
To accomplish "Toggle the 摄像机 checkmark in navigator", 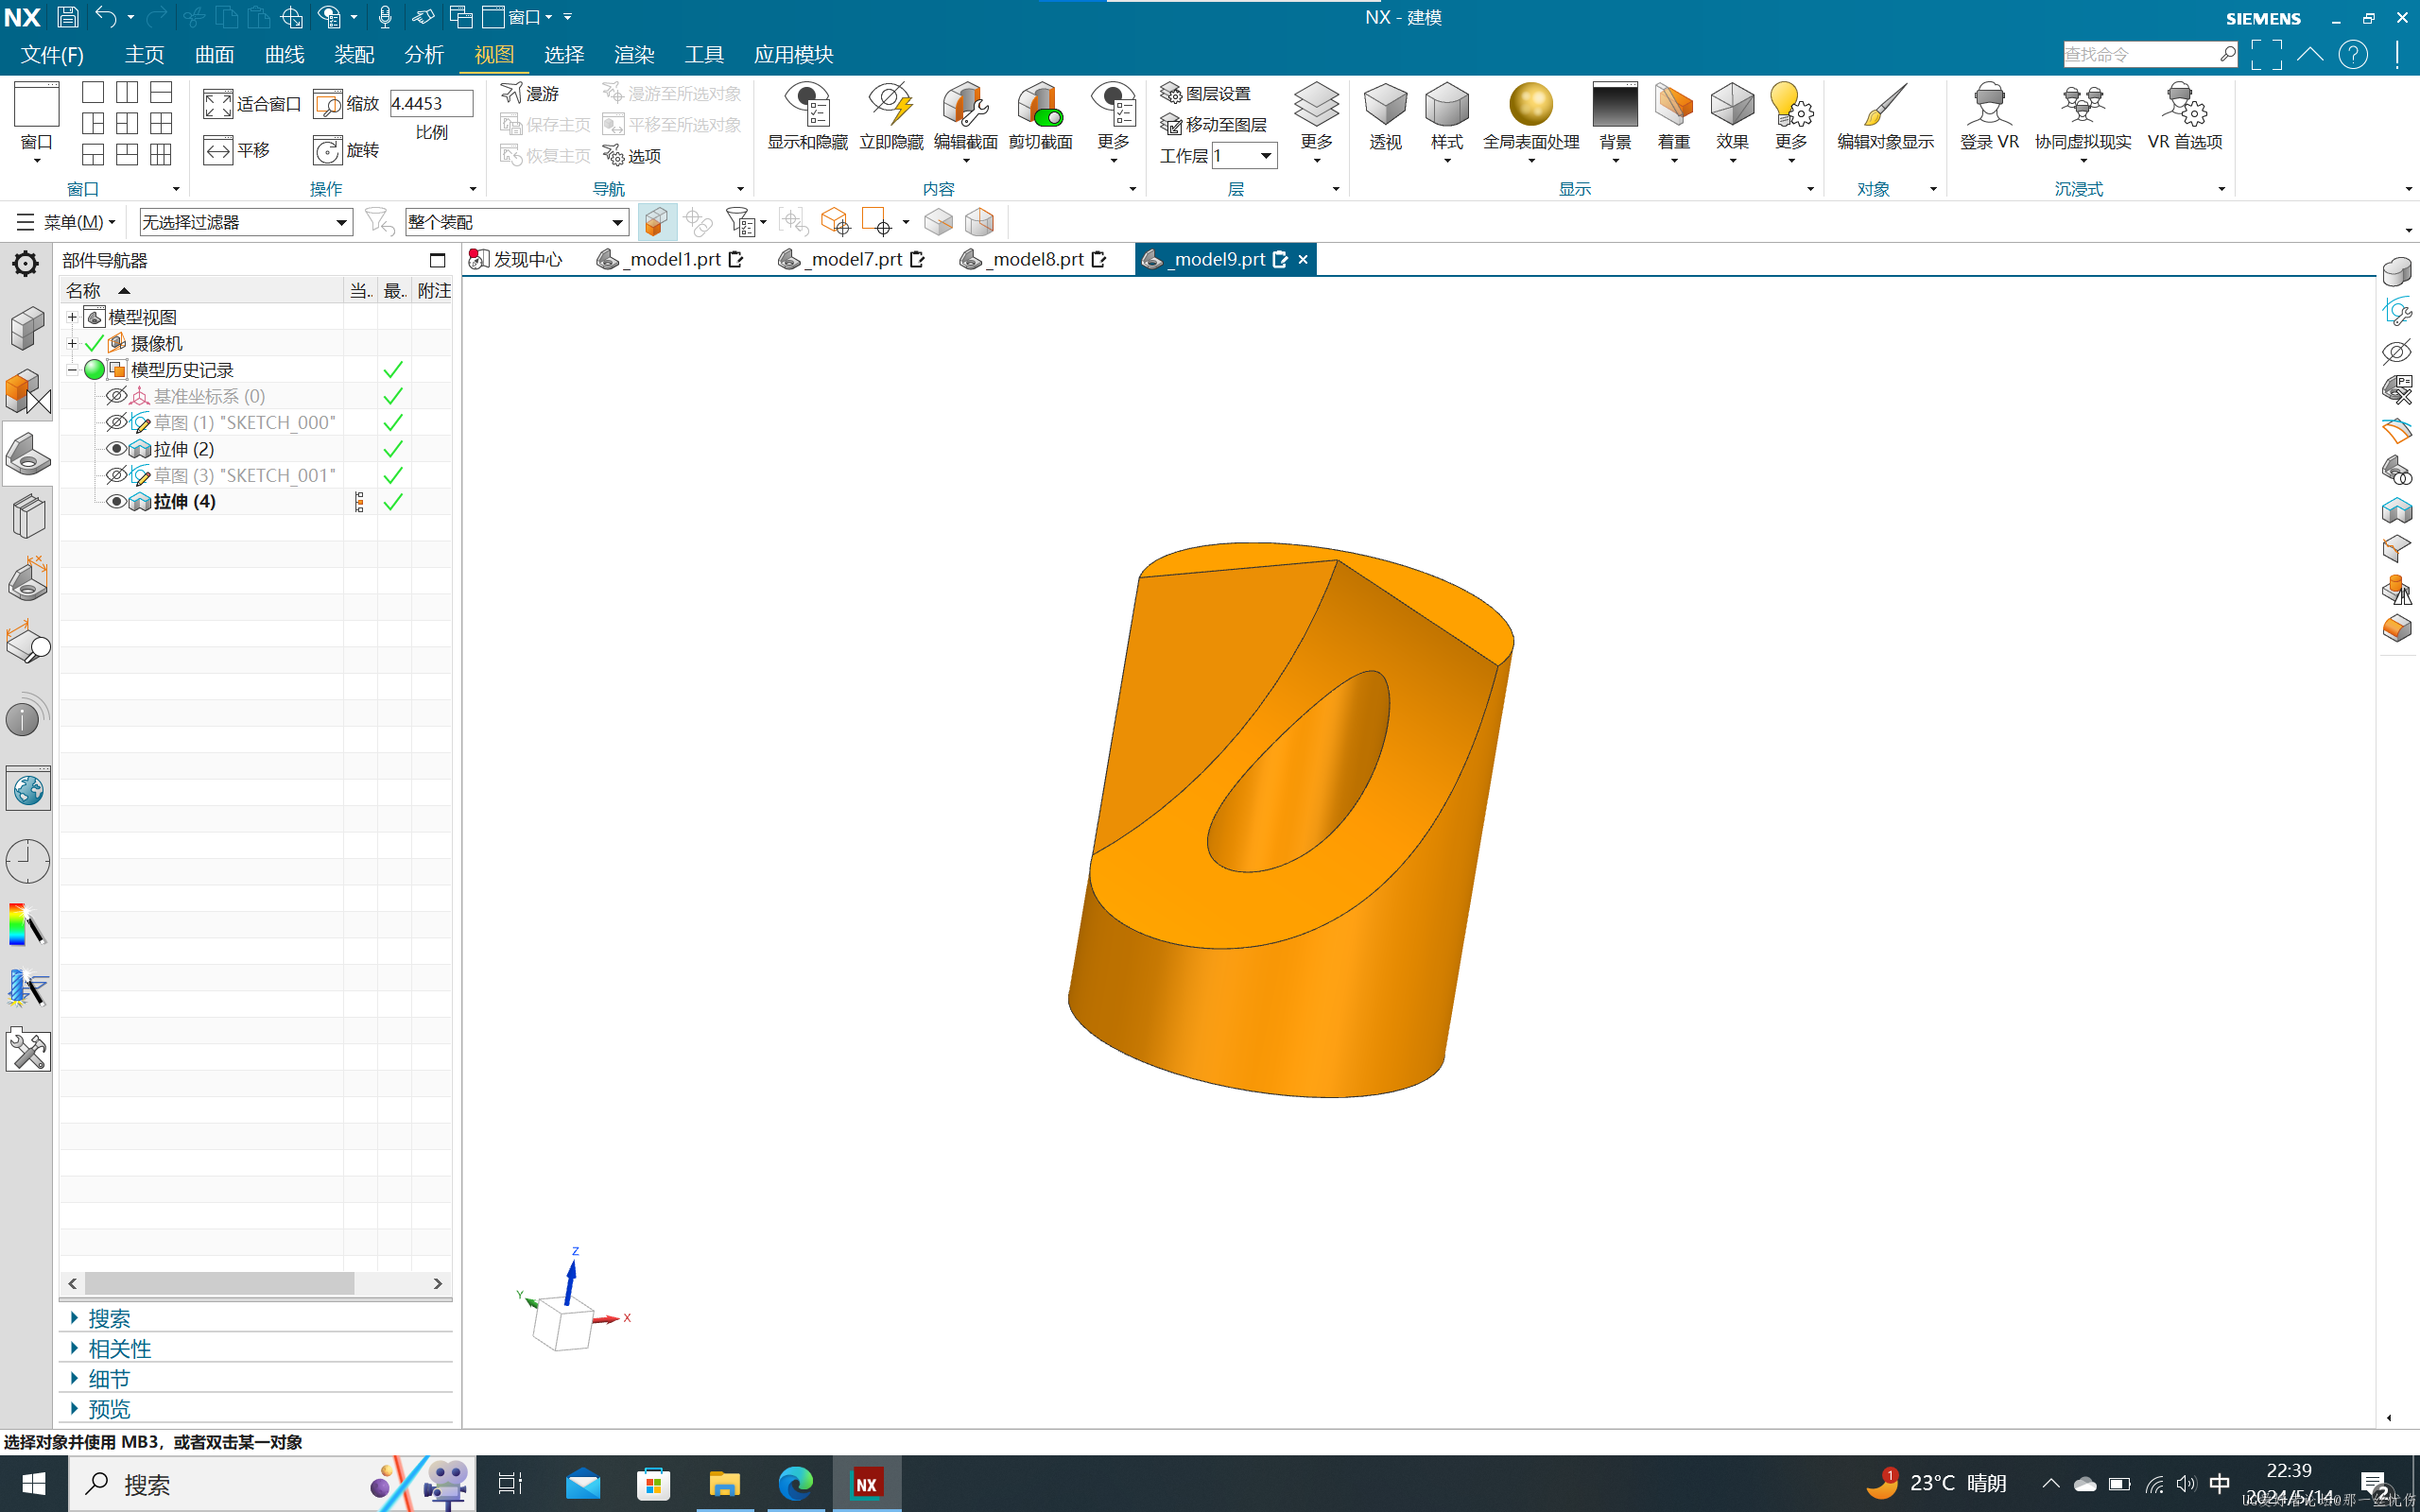I will click(x=94, y=343).
